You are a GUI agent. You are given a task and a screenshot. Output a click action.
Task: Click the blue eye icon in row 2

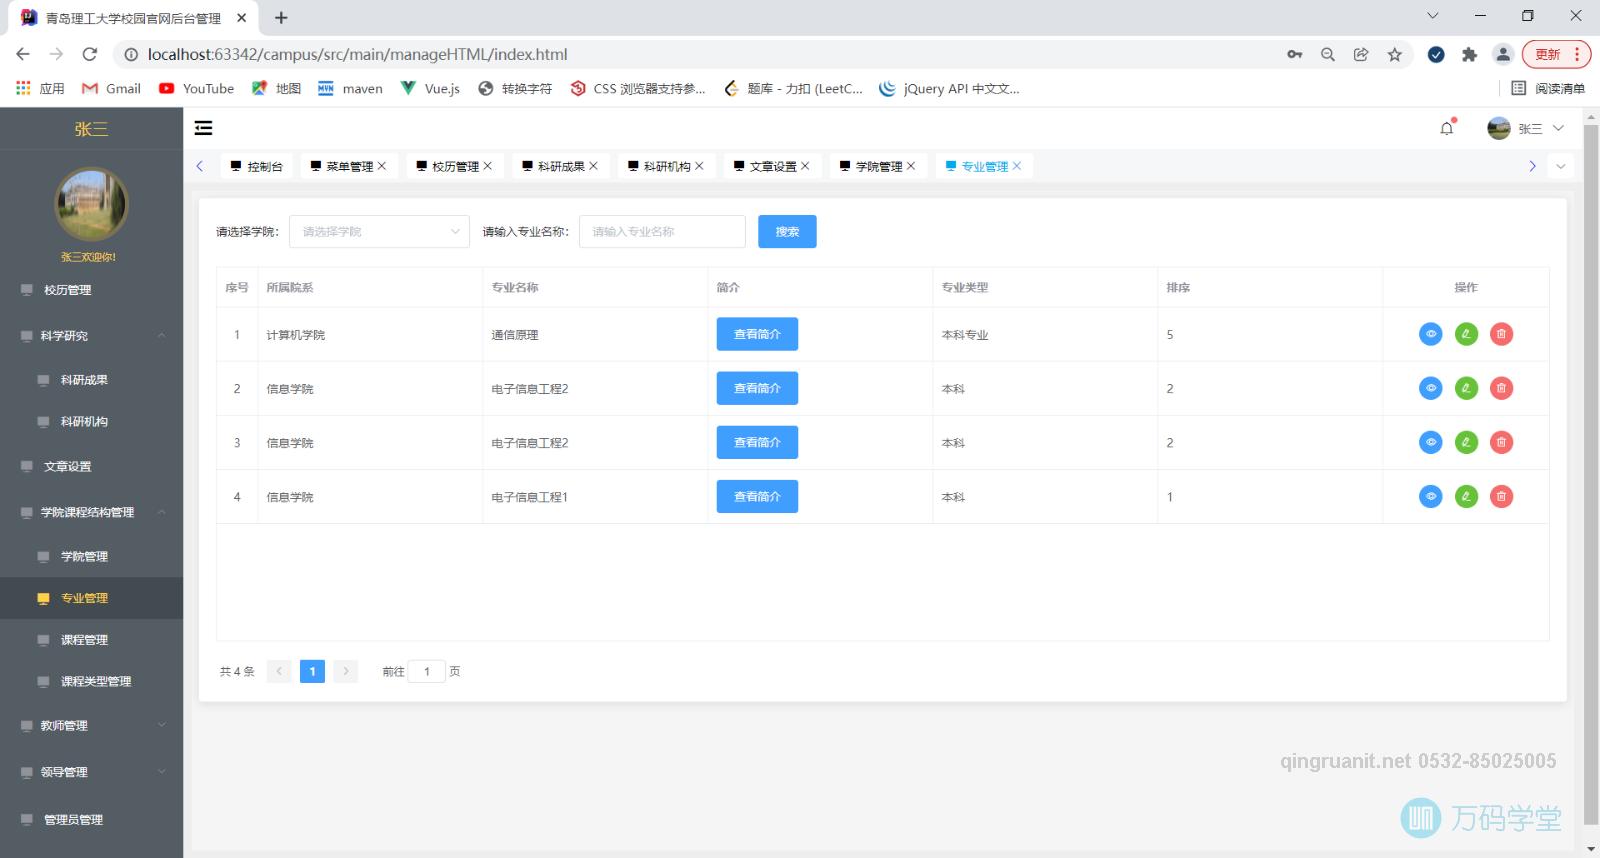1431,388
